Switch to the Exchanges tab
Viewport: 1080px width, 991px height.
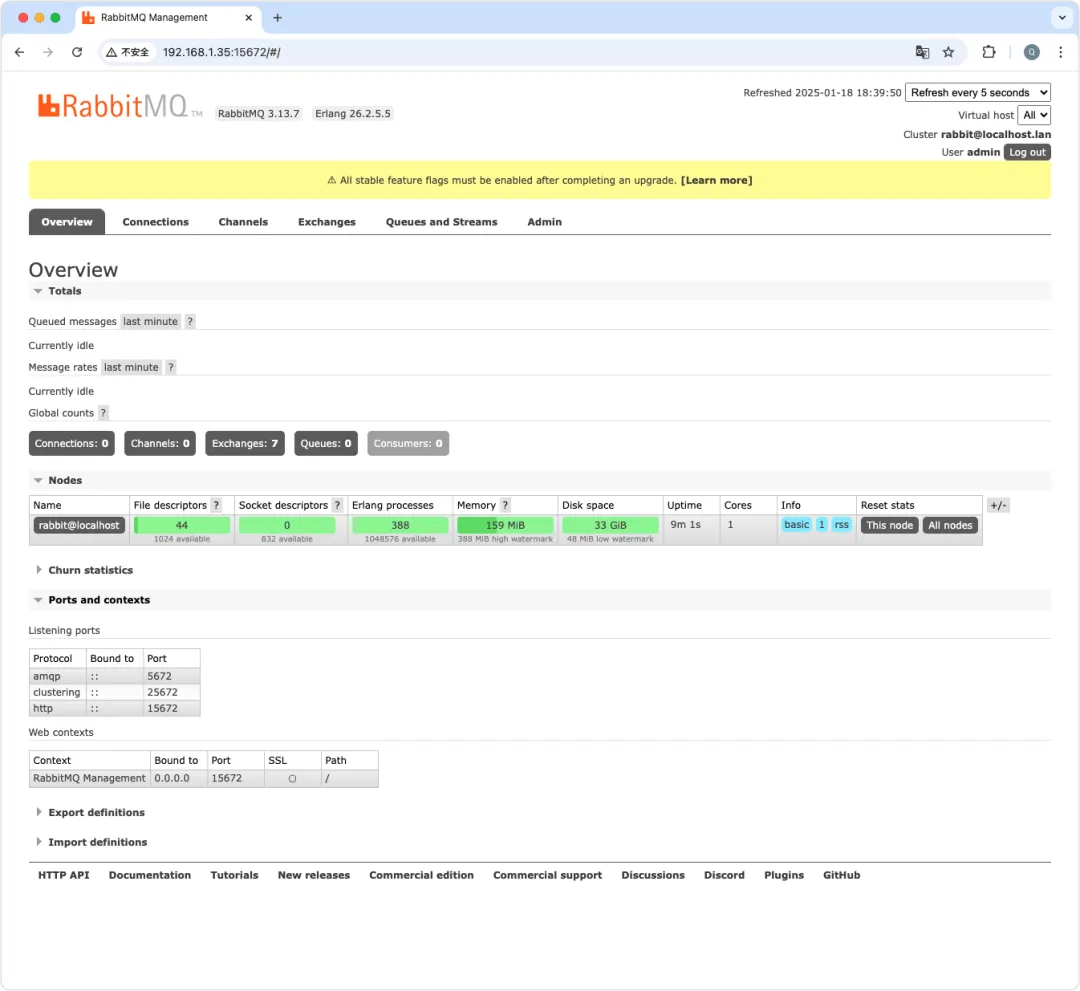(x=326, y=222)
